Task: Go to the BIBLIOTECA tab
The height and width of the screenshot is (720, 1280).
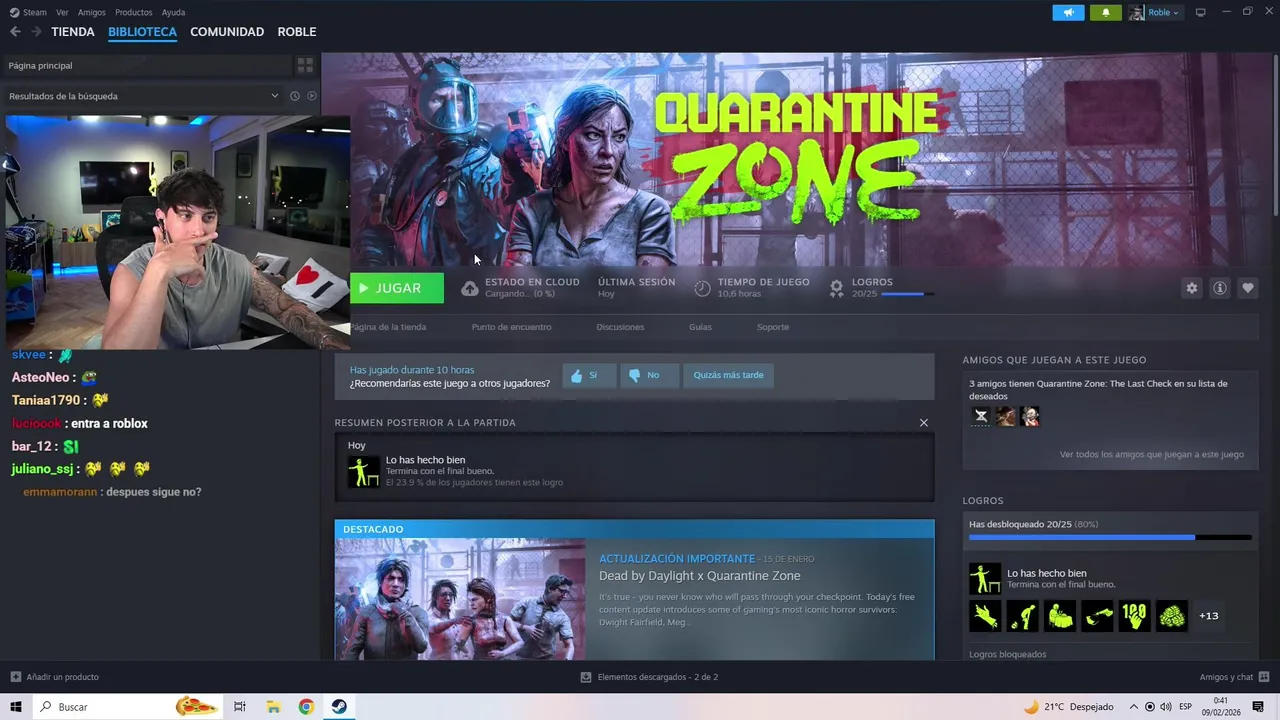Action: tap(142, 32)
